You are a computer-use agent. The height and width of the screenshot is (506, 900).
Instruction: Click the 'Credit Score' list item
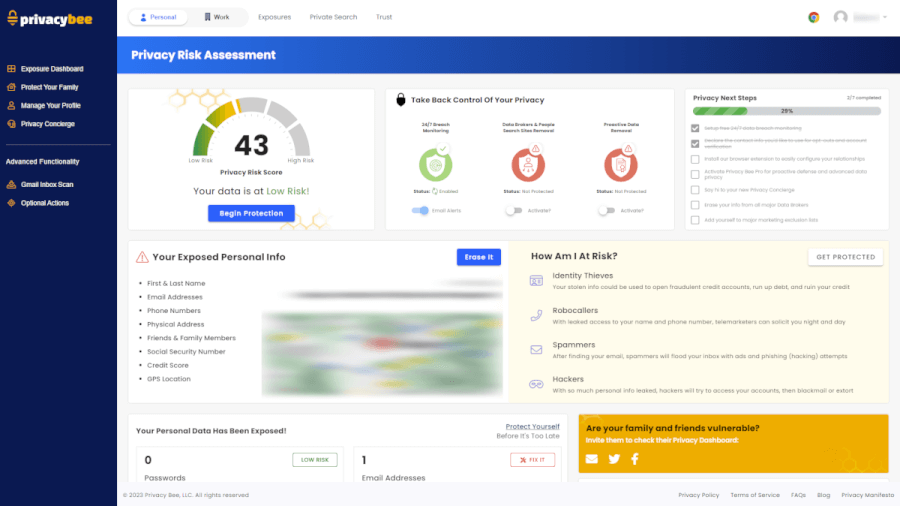168,365
